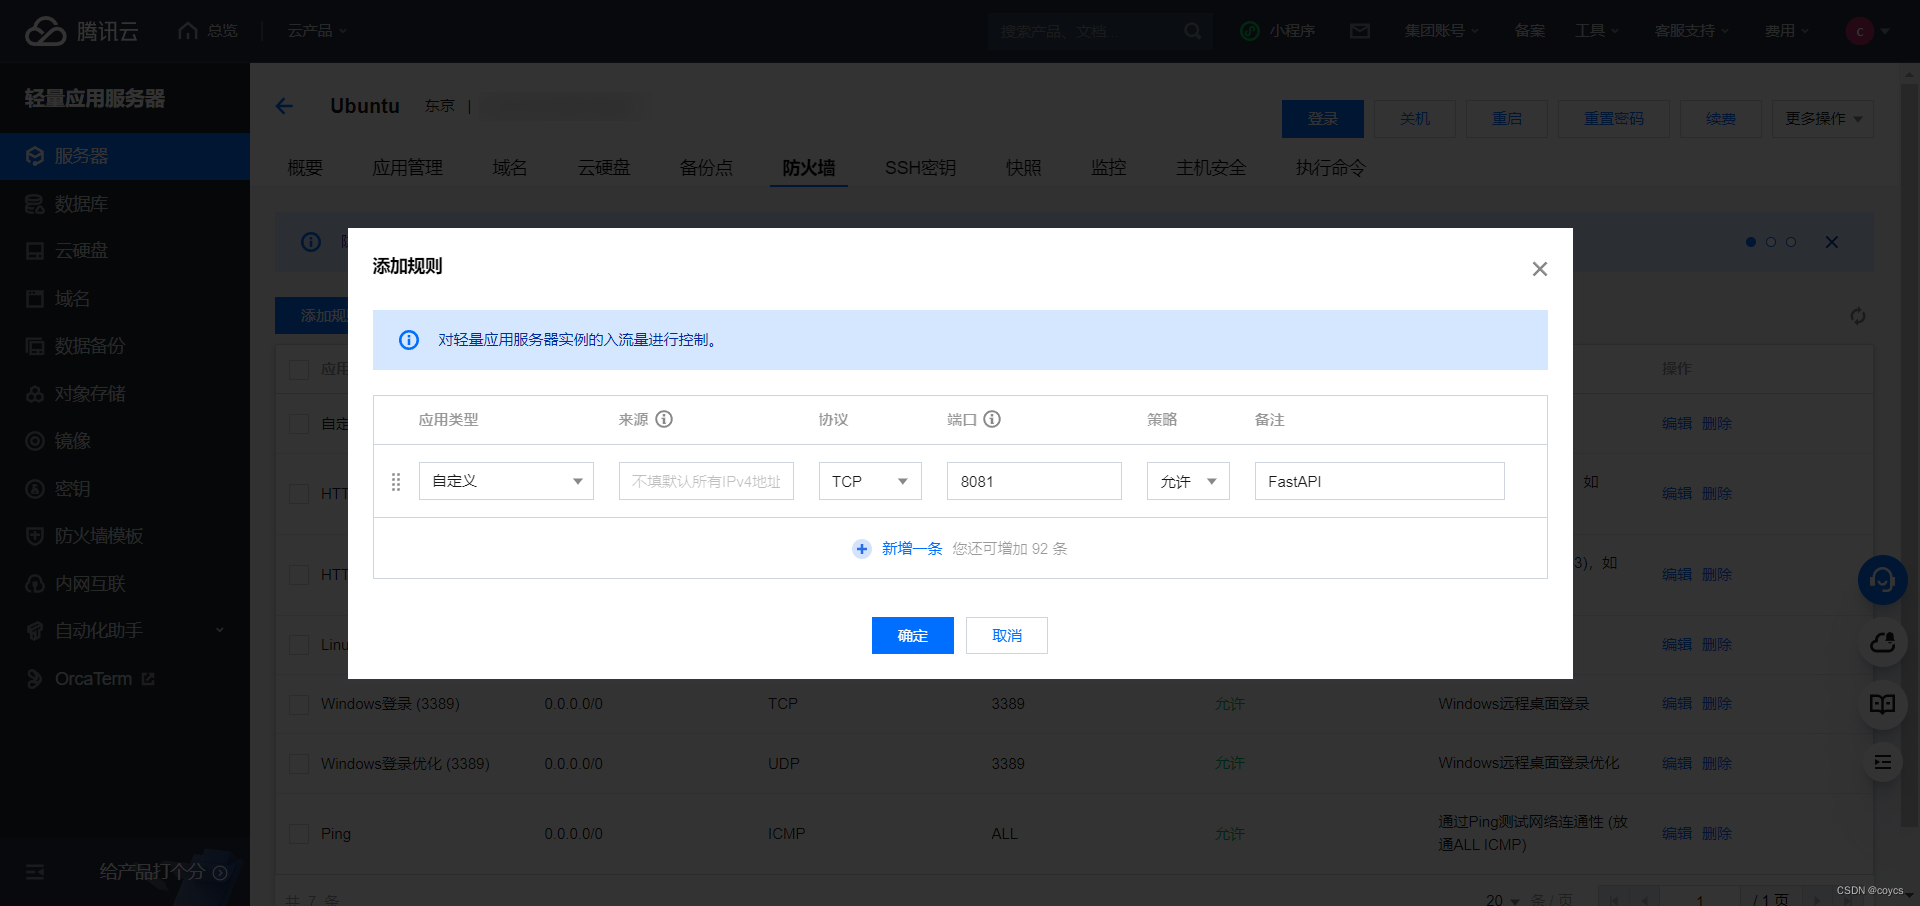1920x906 pixels.
Task: Click the 数据库 sidebar icon
Action: tap(35, 204)
